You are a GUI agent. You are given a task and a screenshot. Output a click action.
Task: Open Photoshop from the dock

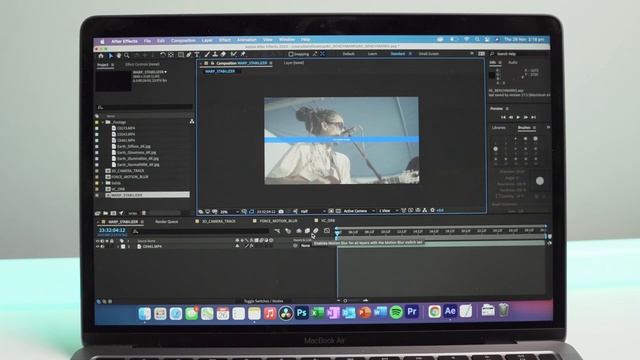pyautogui.click(x=302, y=313)
